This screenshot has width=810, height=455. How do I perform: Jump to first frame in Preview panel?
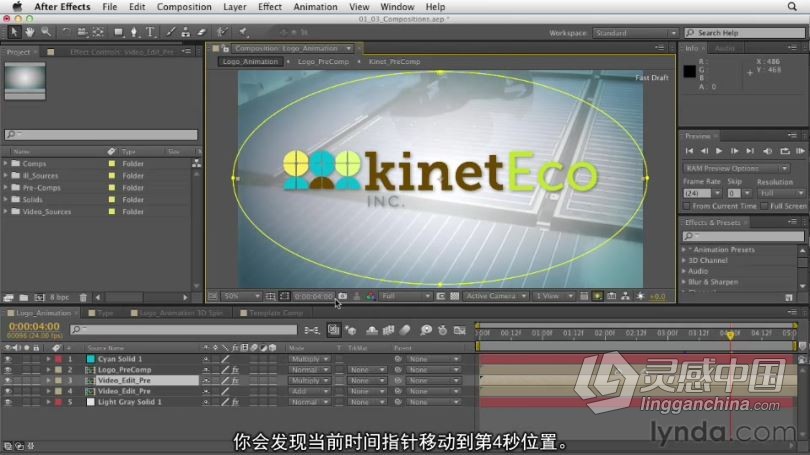[689, 151]
